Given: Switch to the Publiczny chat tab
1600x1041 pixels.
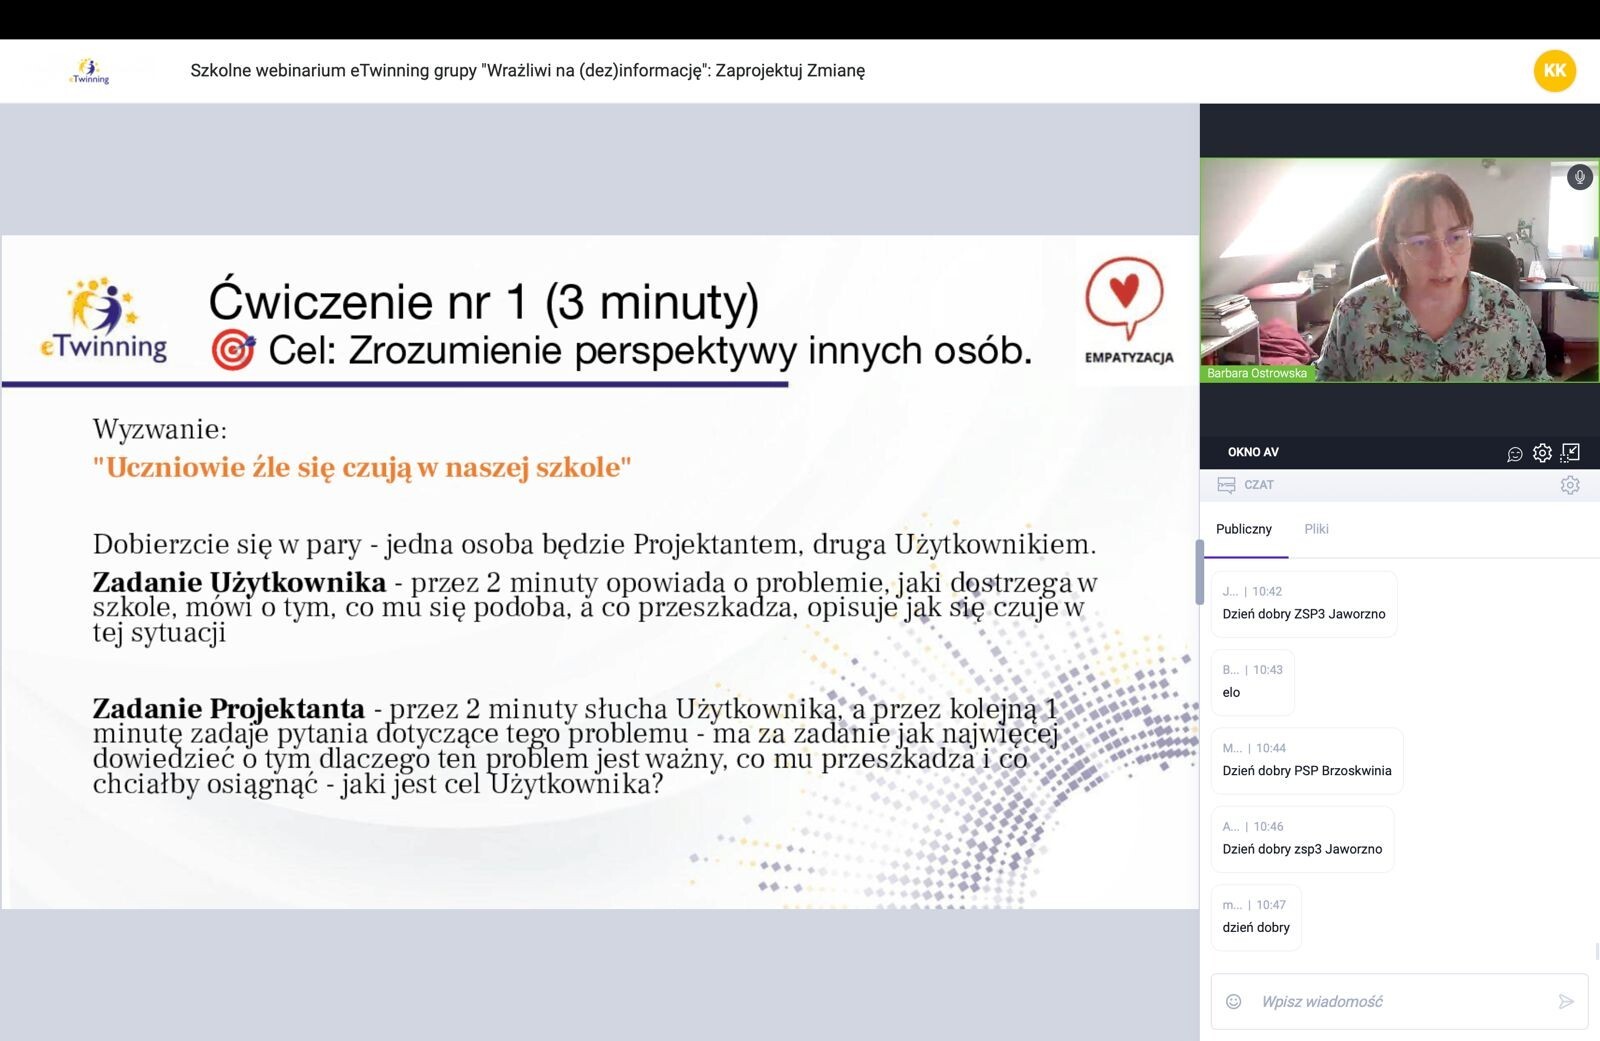Looking at the screenshot, I should click(1243, 529).
